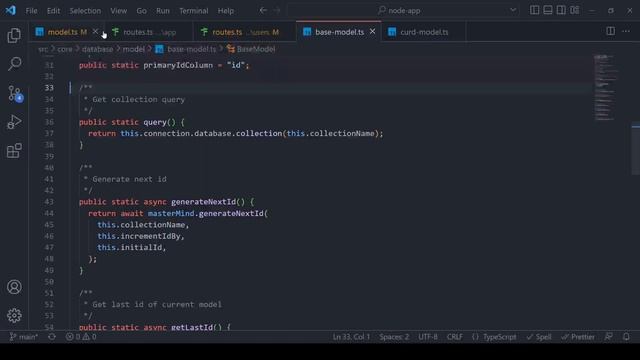Click the getLastId method name
This screenshot has width=640, height=360.
[x=192, y=327]
